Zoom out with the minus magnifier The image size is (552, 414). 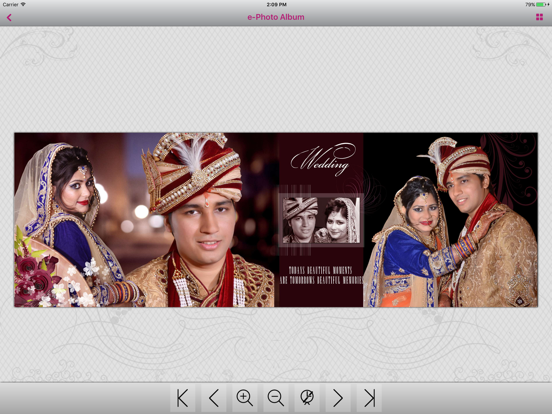pos(276,398)
